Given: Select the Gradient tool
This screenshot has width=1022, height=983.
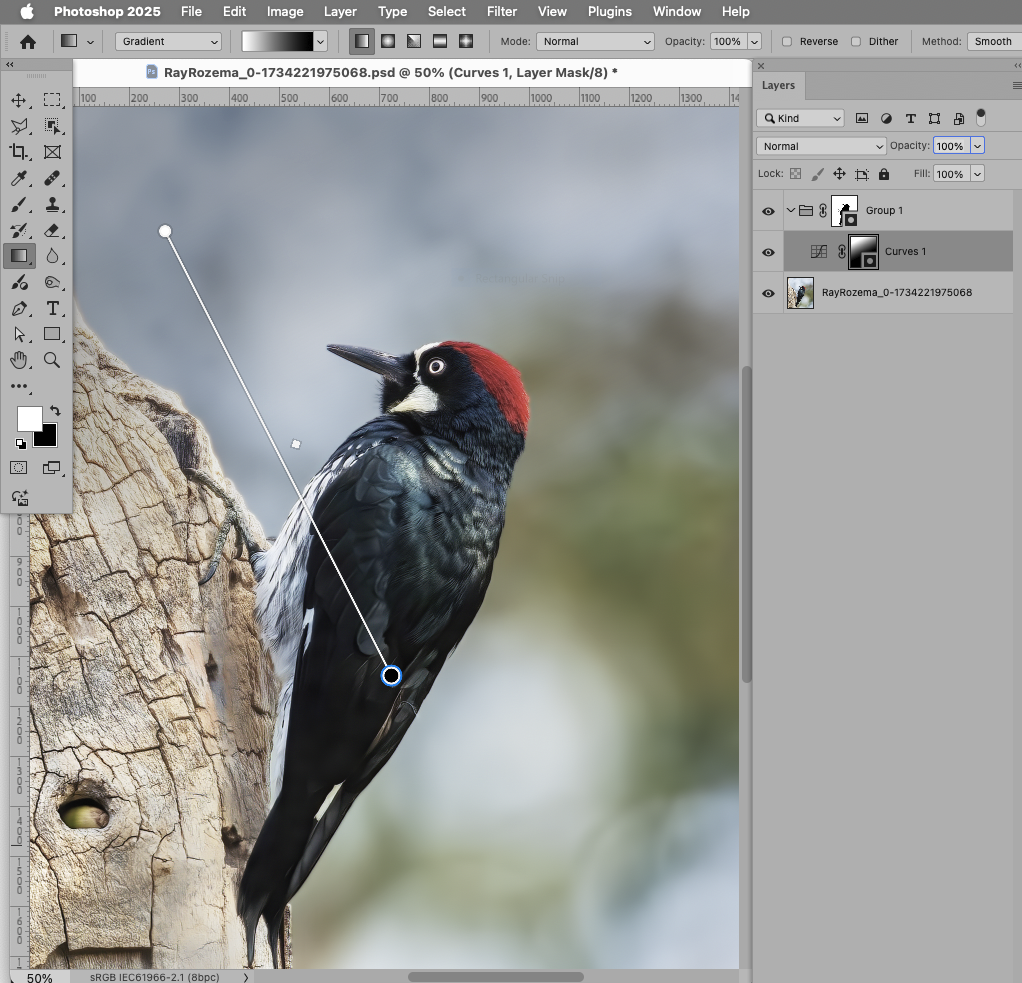Looking at the screenshot, I should tap(18, 256).
